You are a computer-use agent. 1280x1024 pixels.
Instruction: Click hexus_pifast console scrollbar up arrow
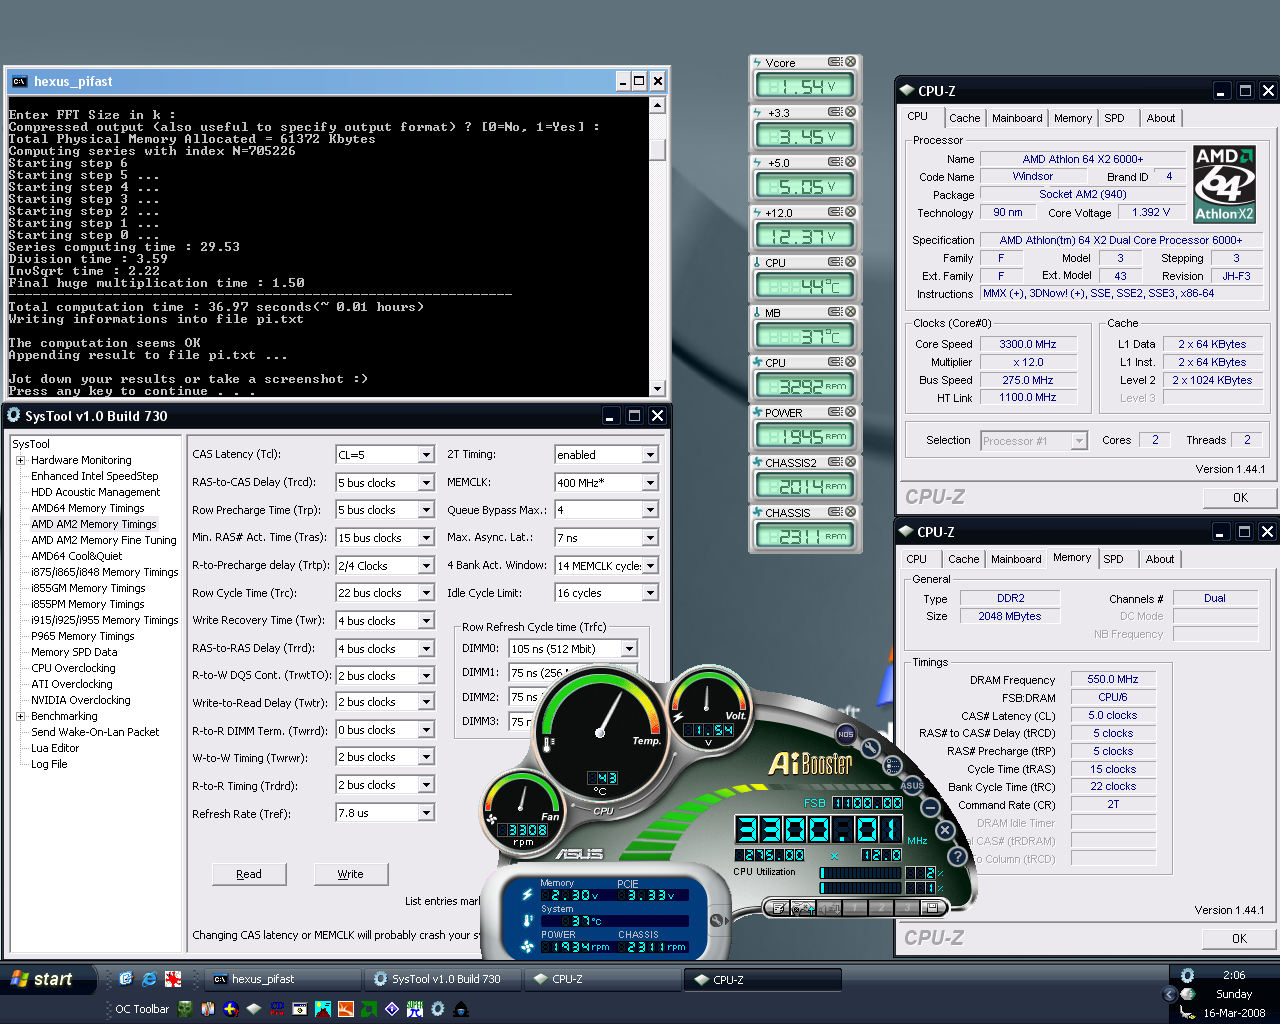(x=657, y=105)
